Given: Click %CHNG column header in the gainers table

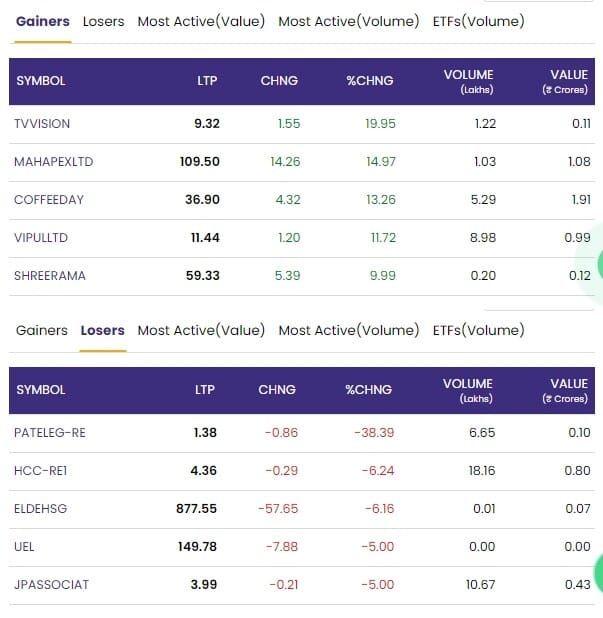Looking at the screenshot, I should tap(370, 81).
